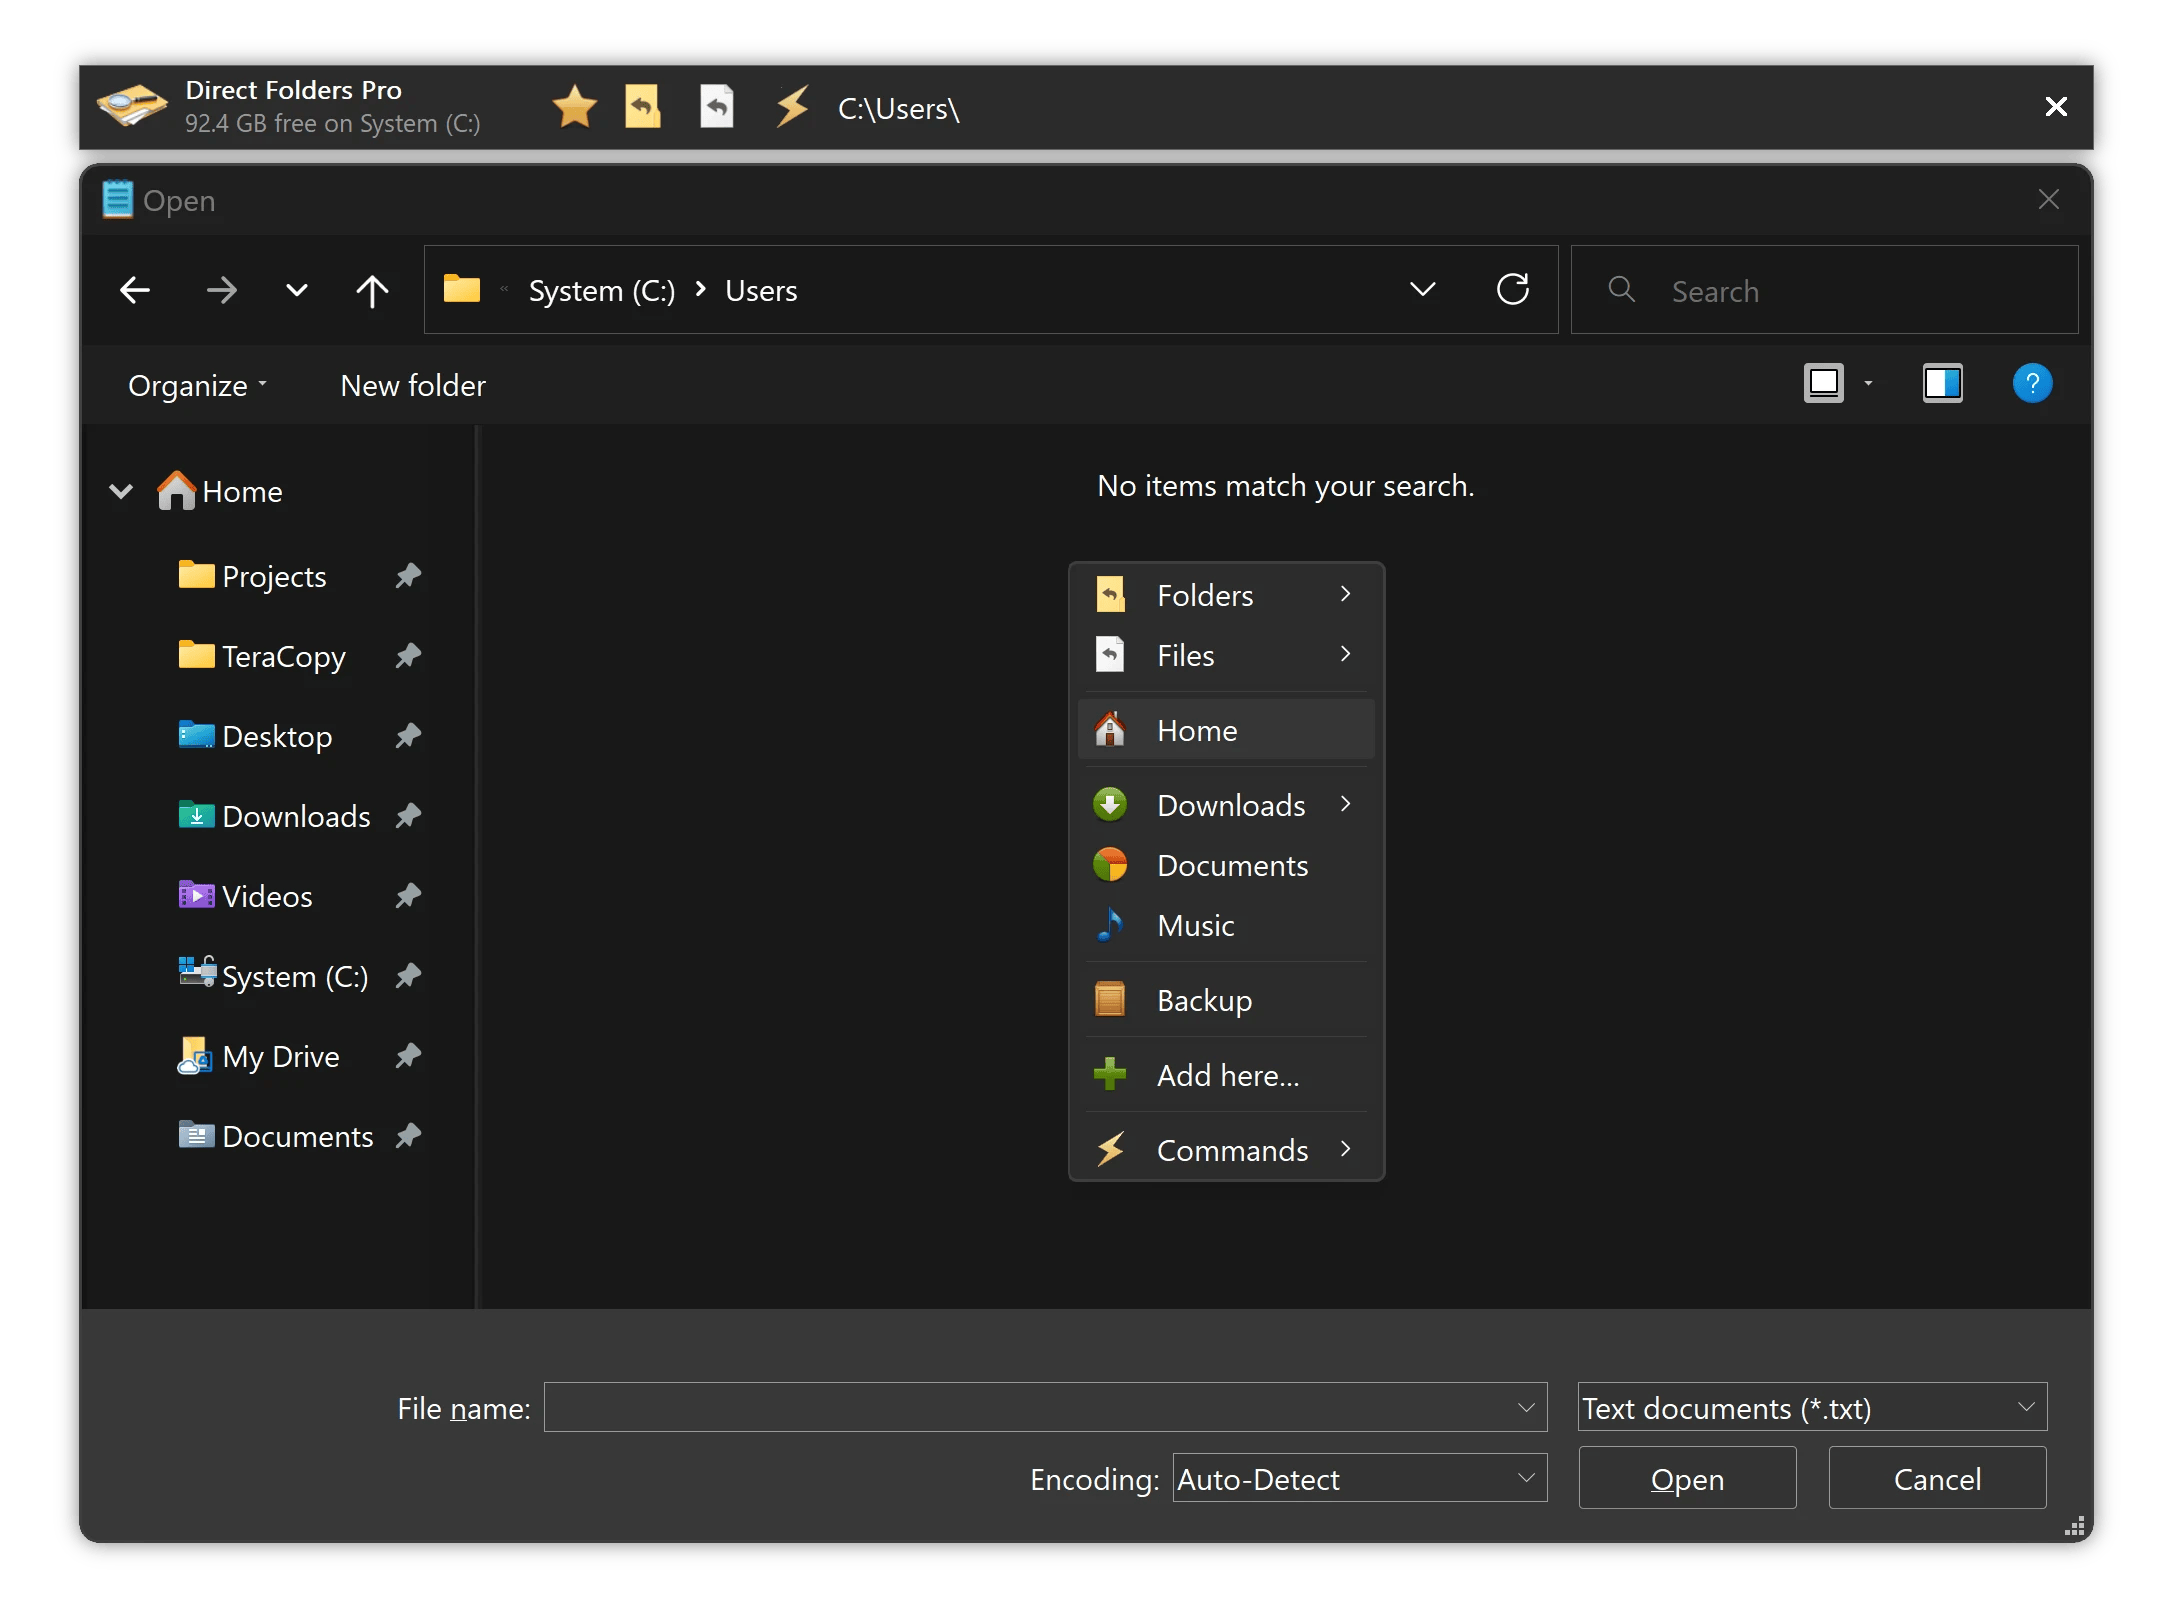The image size is (2164, 1605).
Task: Go forward with the right arrow button
Action: click(x=221, y=291)
